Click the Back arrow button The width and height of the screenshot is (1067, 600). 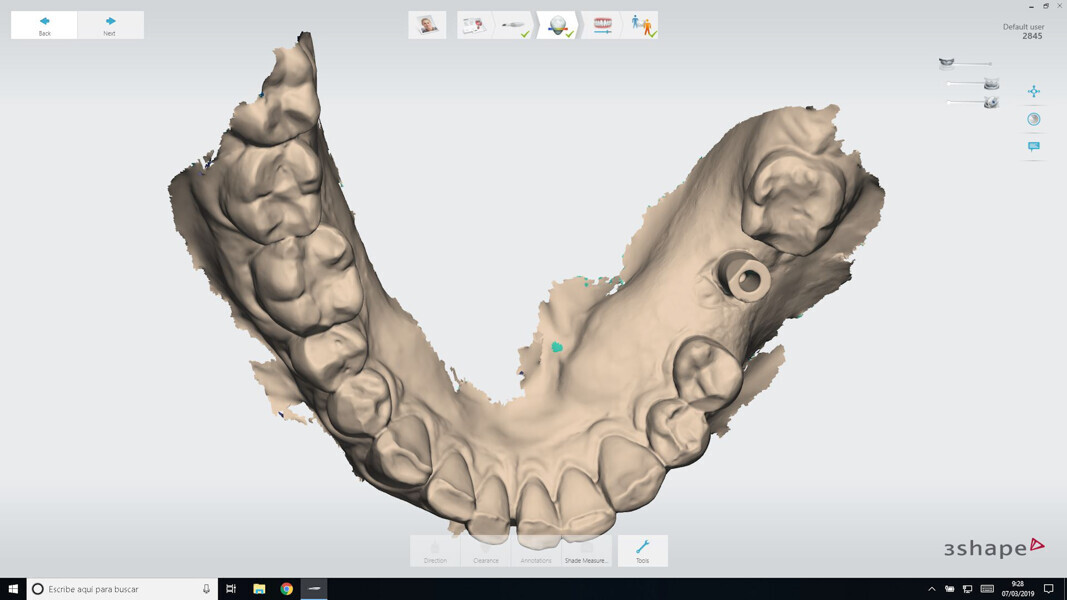44,25
